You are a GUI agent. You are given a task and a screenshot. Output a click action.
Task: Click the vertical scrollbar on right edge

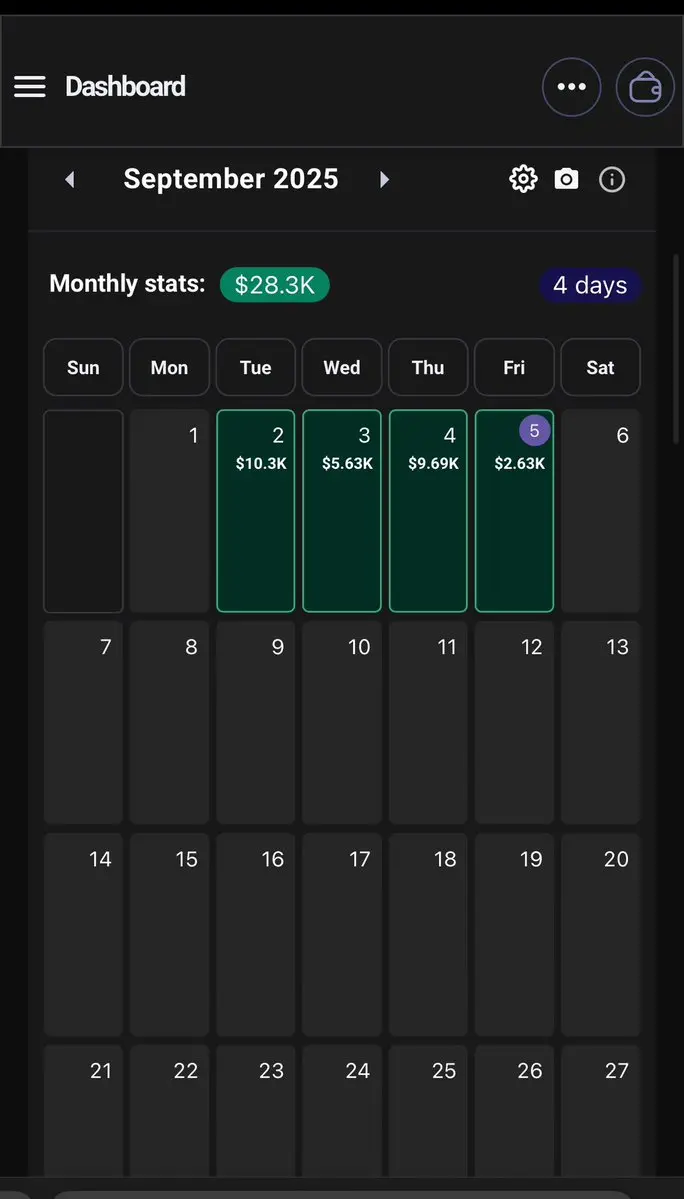676,348
